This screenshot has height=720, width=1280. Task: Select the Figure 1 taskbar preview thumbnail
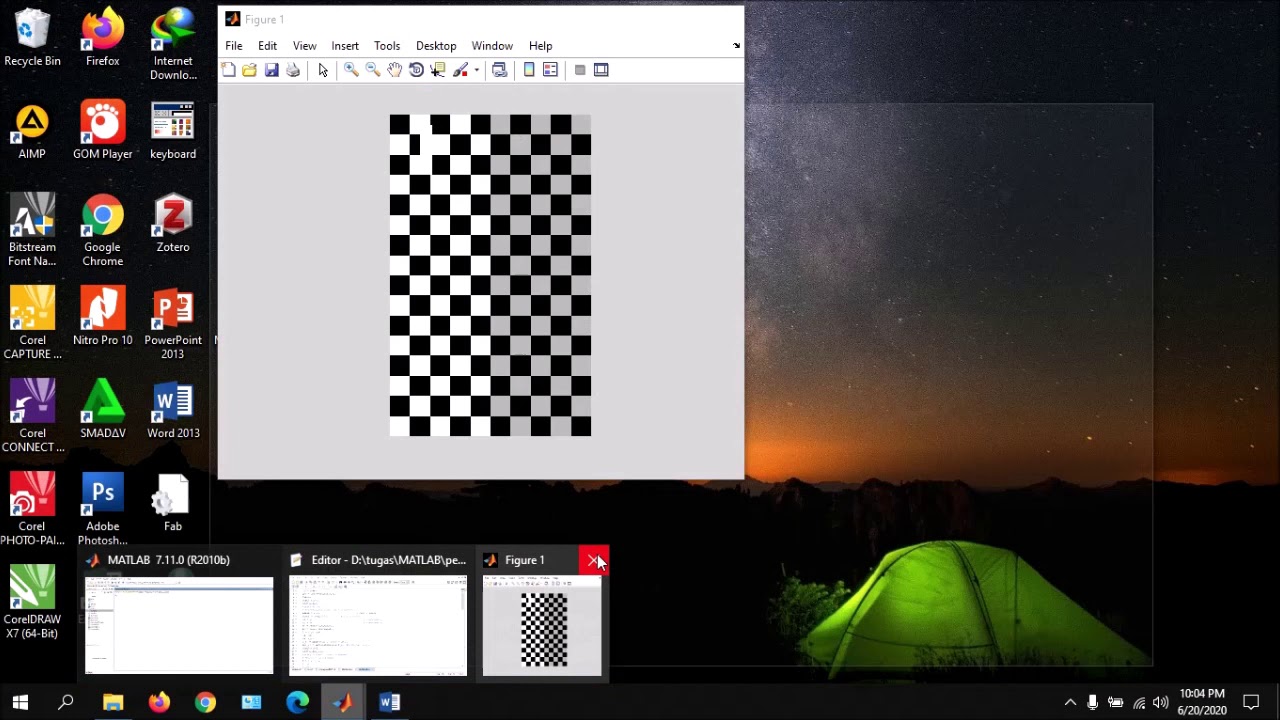click(541, 613)
